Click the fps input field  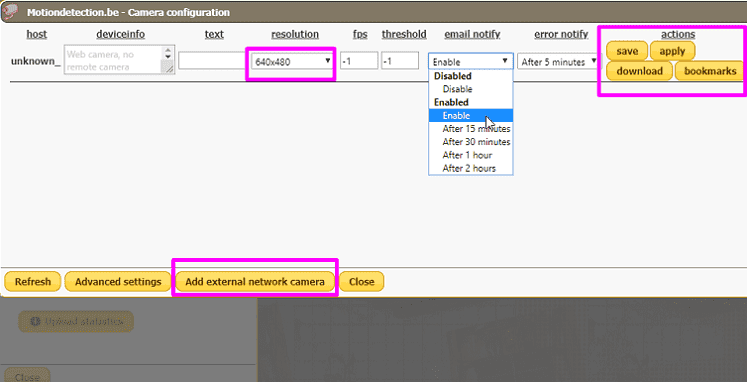(x=359, y=60)
